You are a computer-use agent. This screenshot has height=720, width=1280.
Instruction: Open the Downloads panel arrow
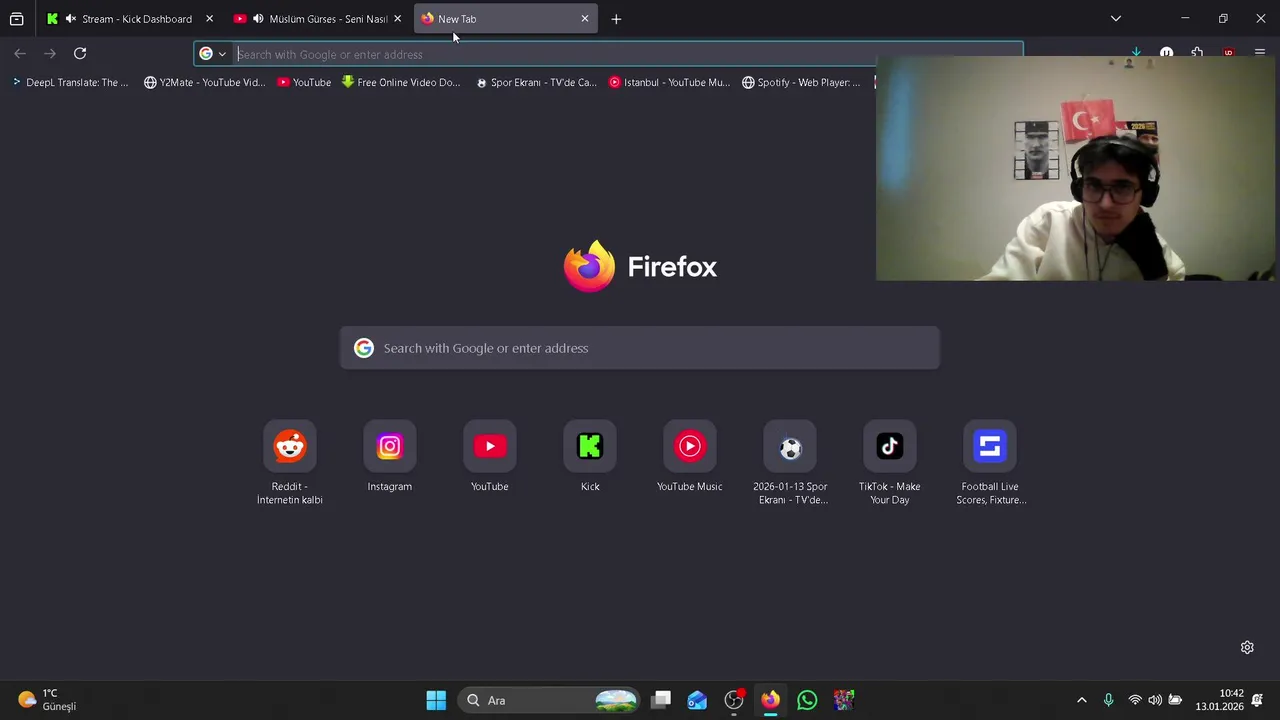click(x=1136, y=52)
